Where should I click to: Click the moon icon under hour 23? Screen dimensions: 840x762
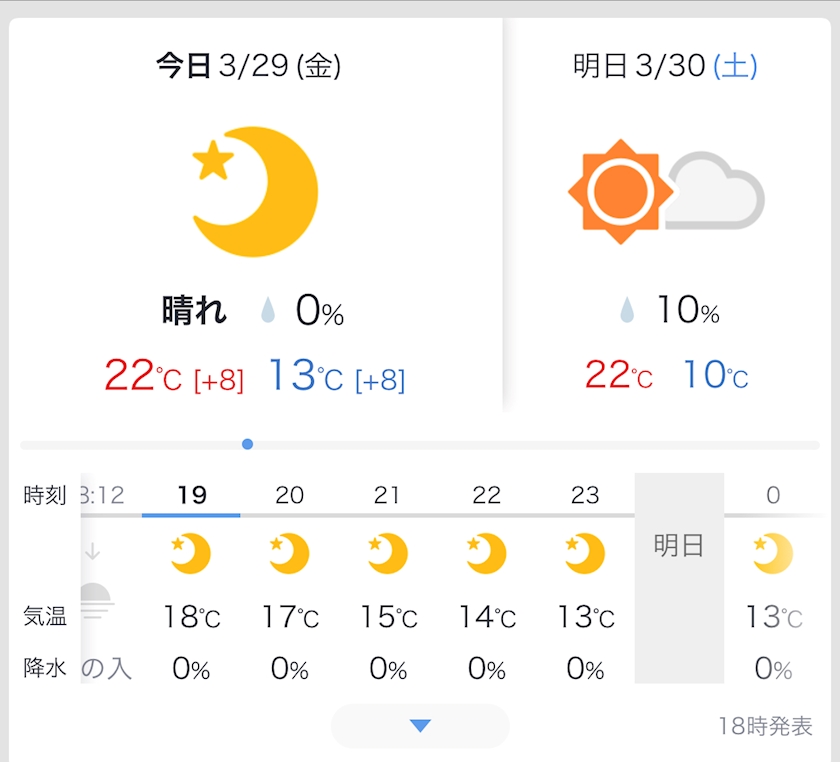pos(585,553)
